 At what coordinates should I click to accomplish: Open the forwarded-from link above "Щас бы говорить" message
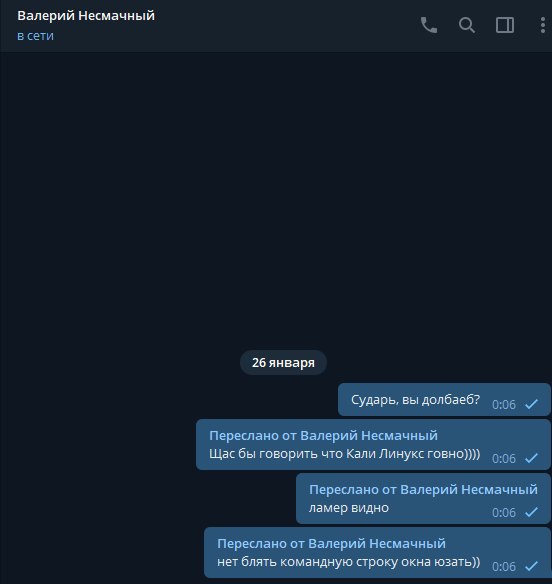pos(323,435)
